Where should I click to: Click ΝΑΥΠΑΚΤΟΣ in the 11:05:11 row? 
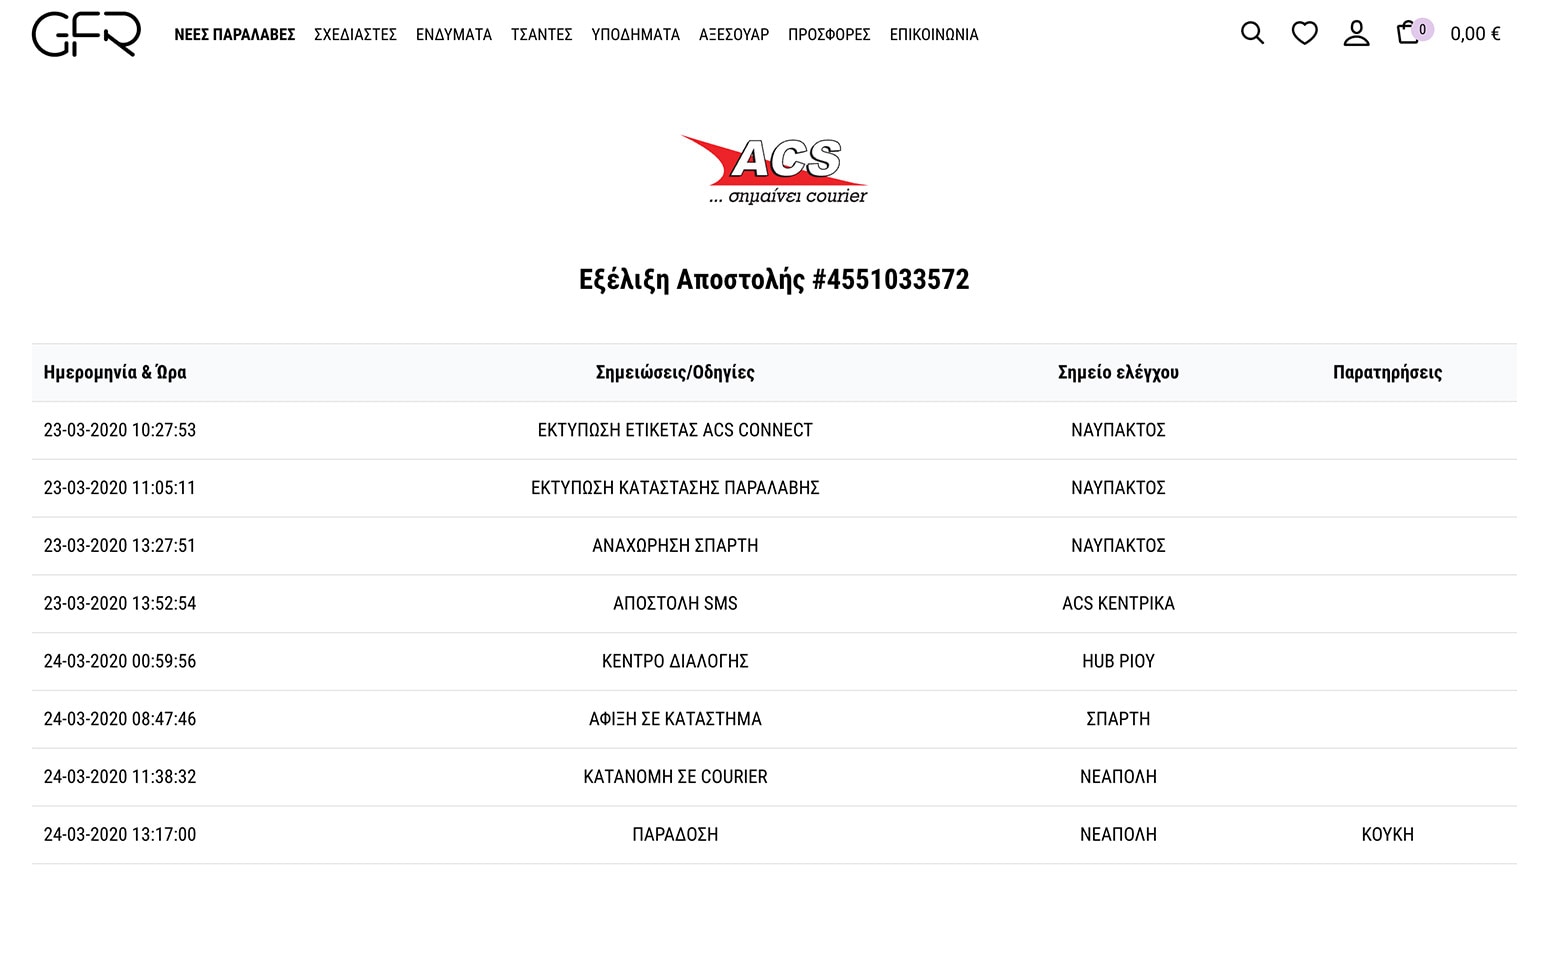tap(1118, 488)
